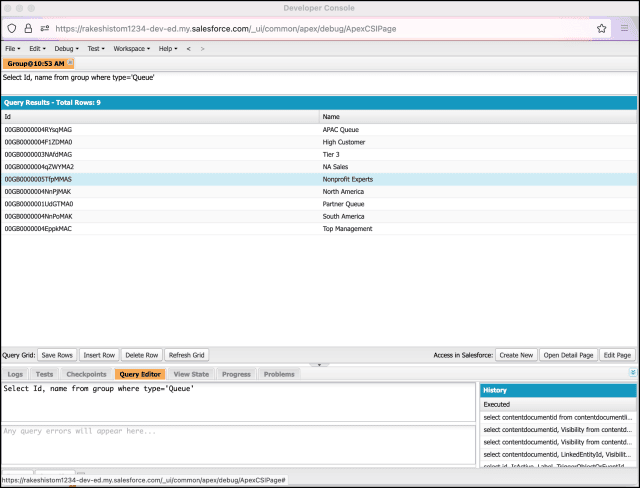The height and width of the screenshot is (488, 640).
Task: Click the shield icon in address bar
Action: 12,29
